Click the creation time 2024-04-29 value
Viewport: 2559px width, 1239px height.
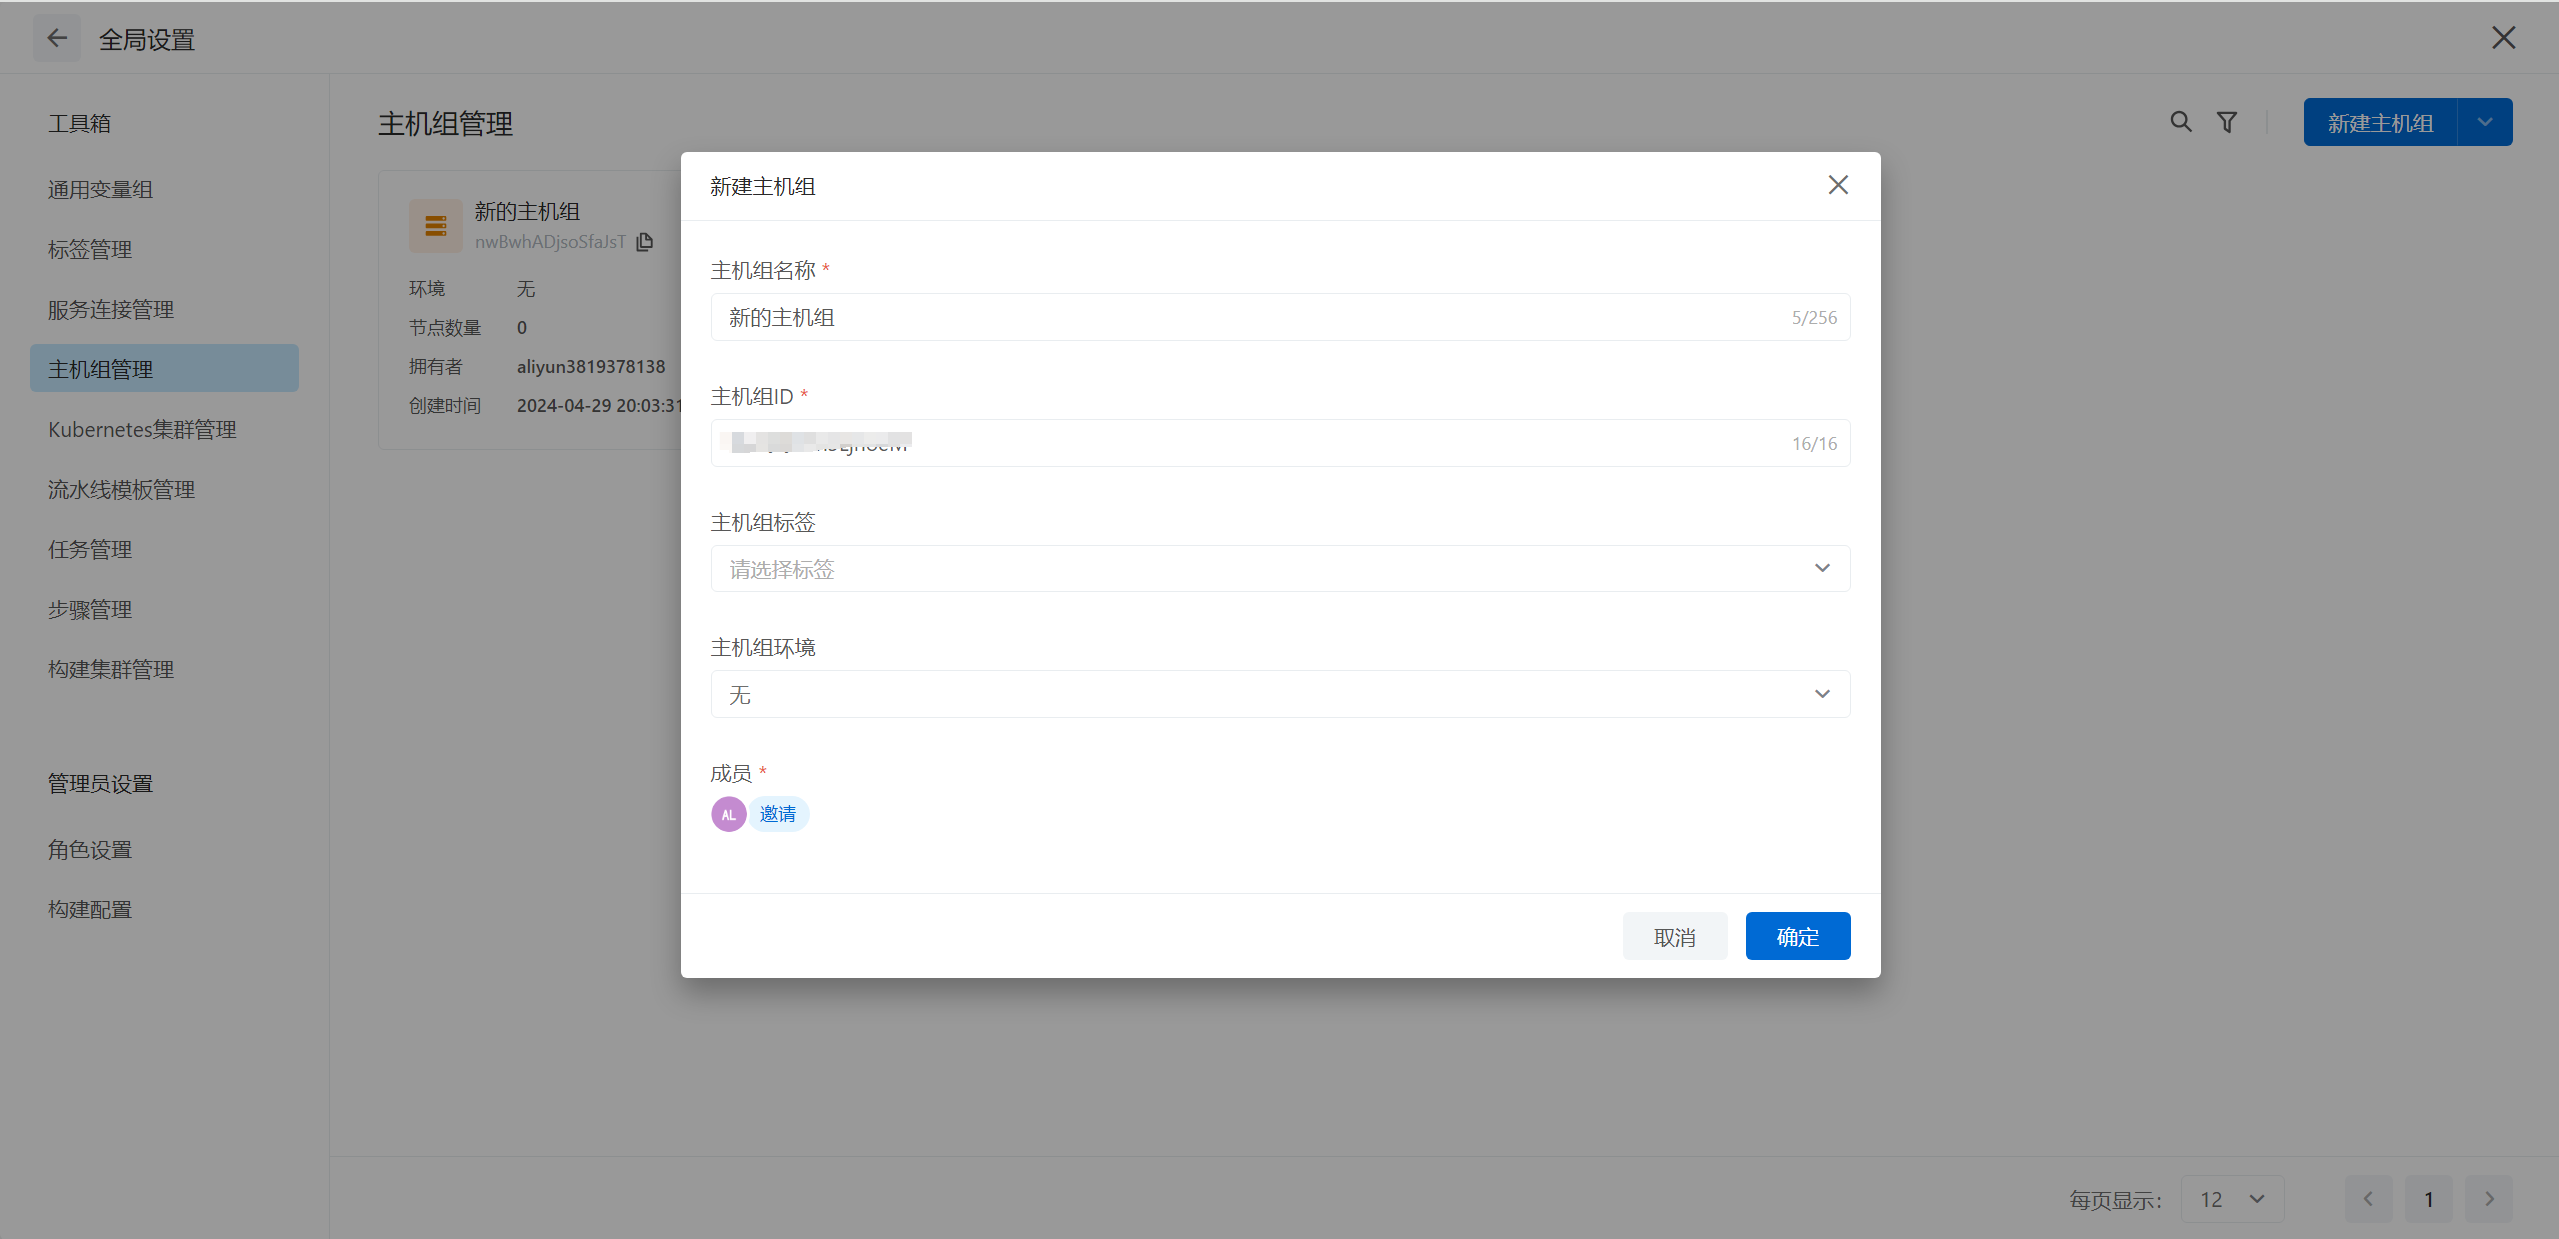click(599, 405)
